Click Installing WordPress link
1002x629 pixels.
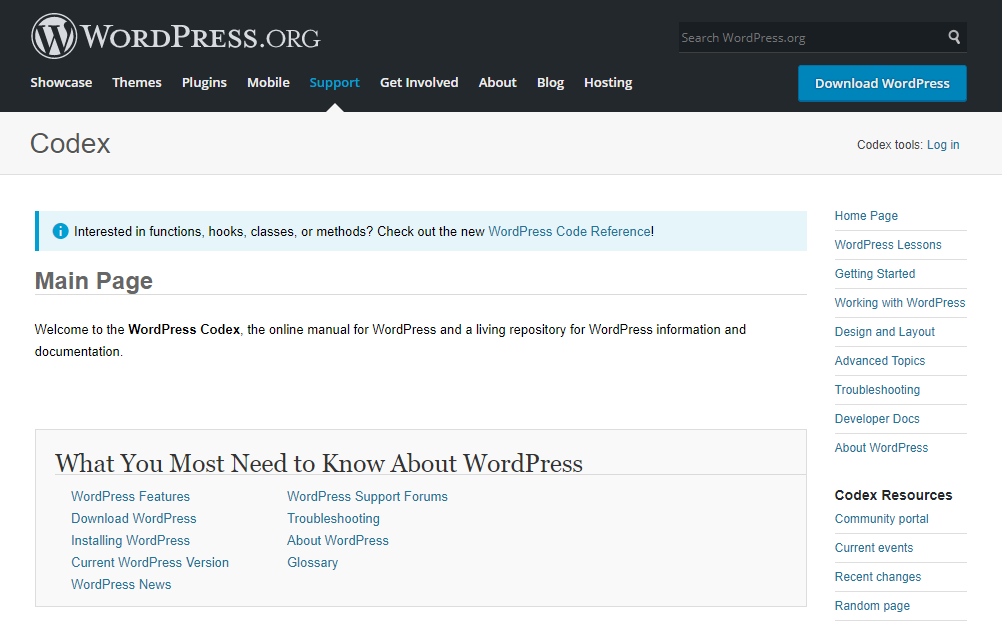[130, 541]
